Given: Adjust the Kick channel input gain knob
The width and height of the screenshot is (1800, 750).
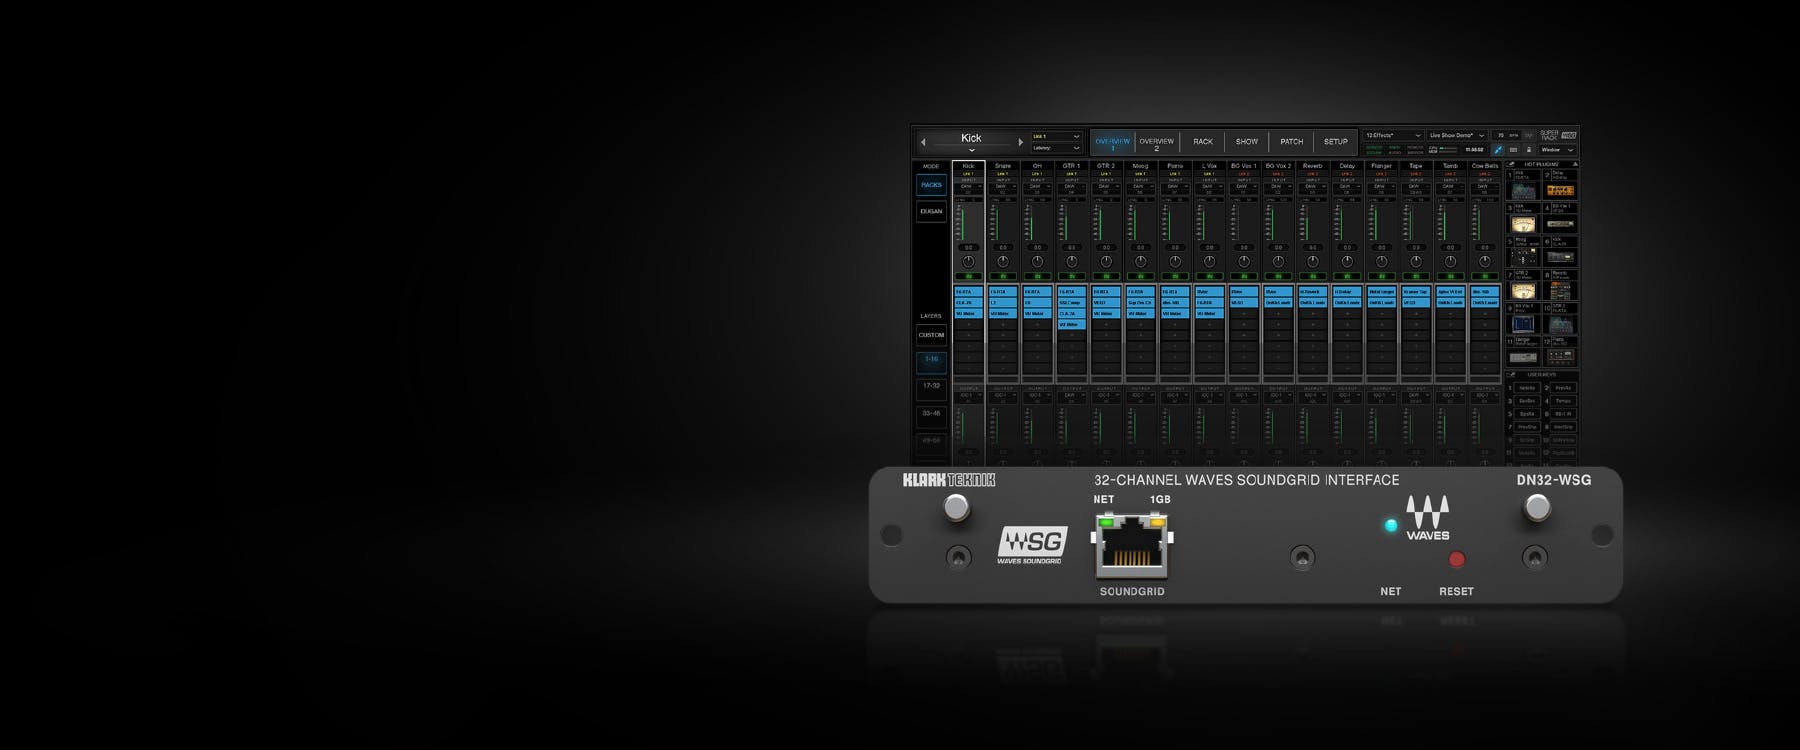Looking at the screenshot, I should coord(968,262).
